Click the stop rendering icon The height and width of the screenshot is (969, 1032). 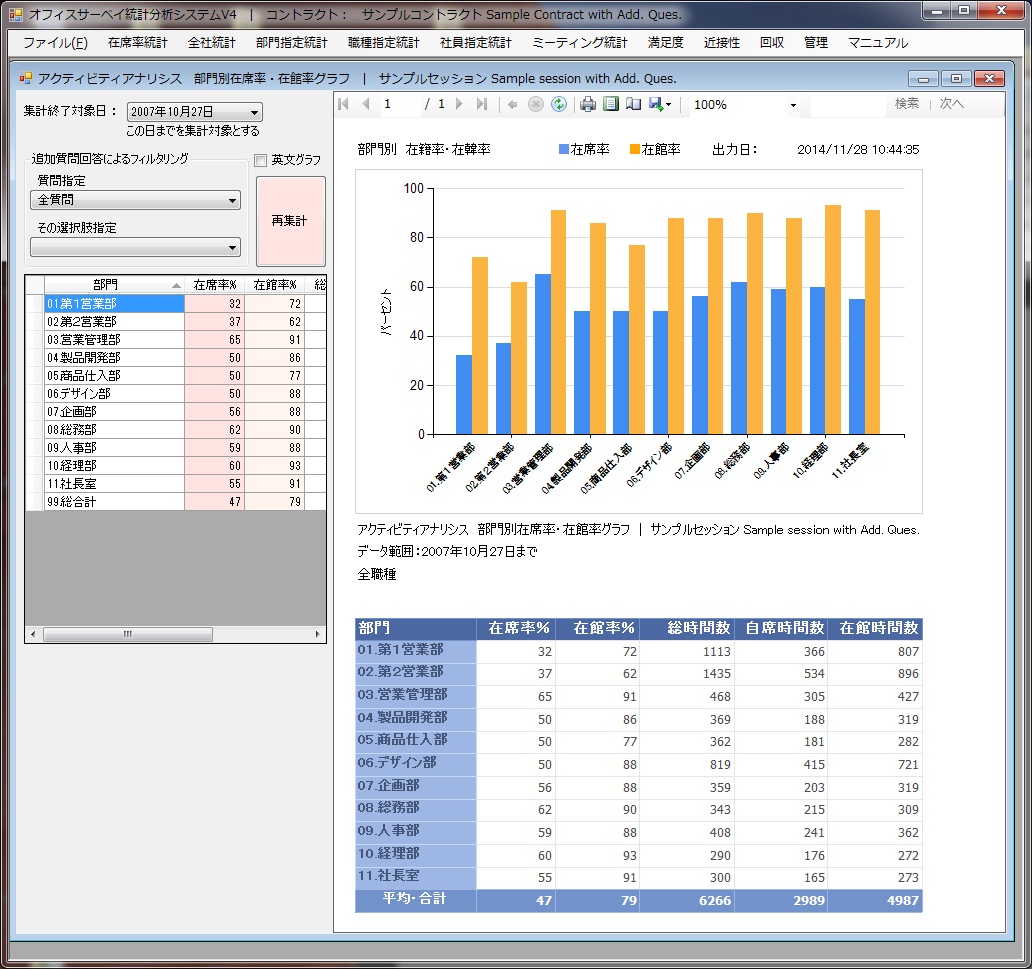[536, 104]
